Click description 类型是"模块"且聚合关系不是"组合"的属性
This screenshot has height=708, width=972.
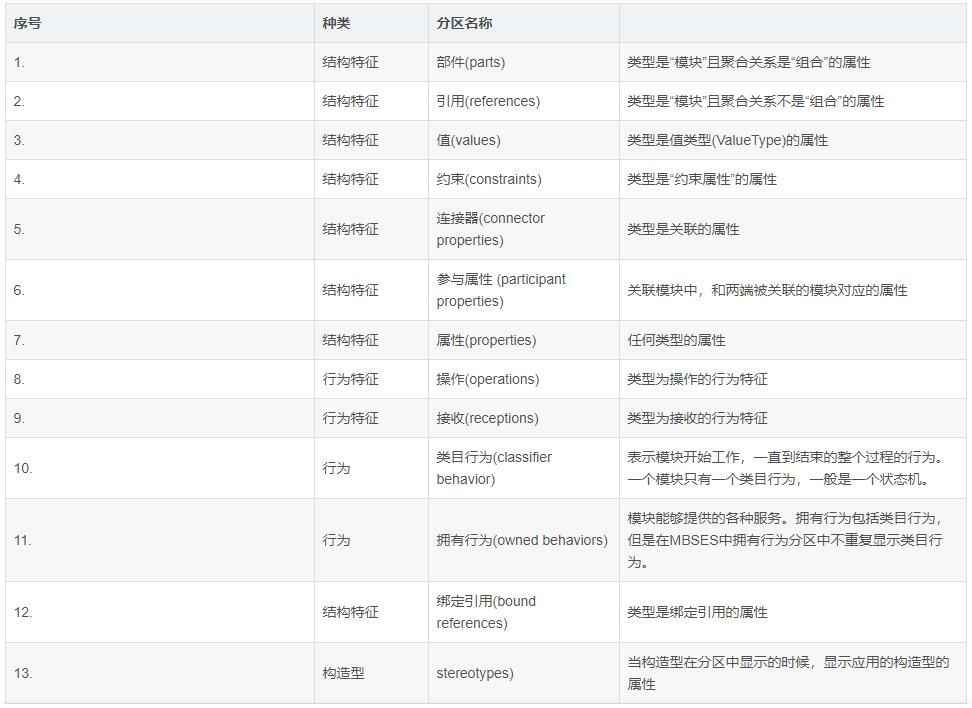point(793,101)
